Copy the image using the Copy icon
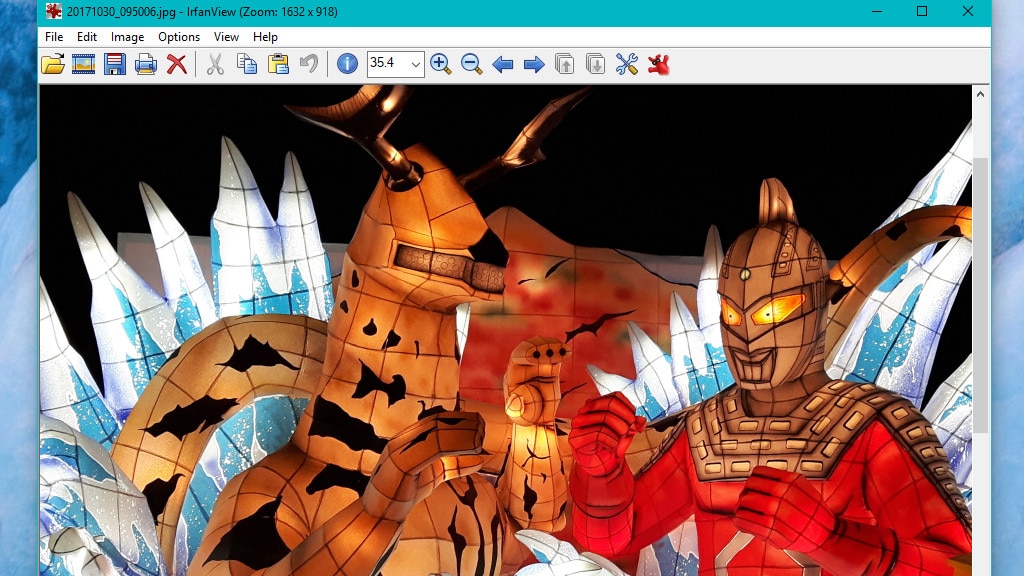1024x576 pixels. pyautogui.click(x=246, y=64)
